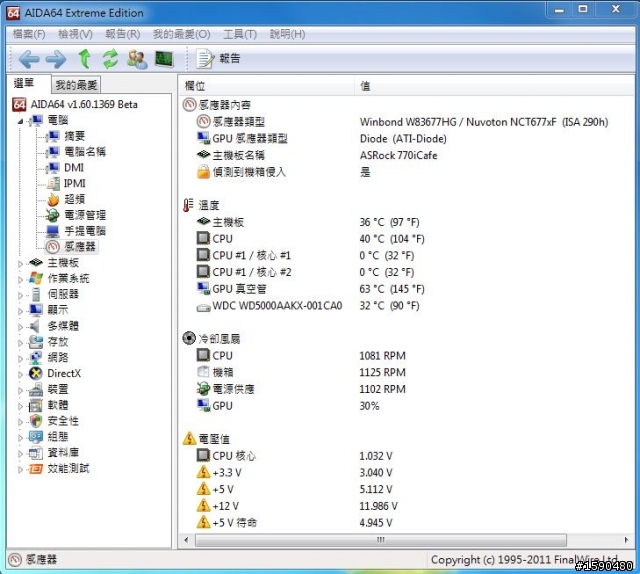Screen dimensions: 640x574
Task: Click the warning icon beside 電壓值
Action: tap(189, 439)
